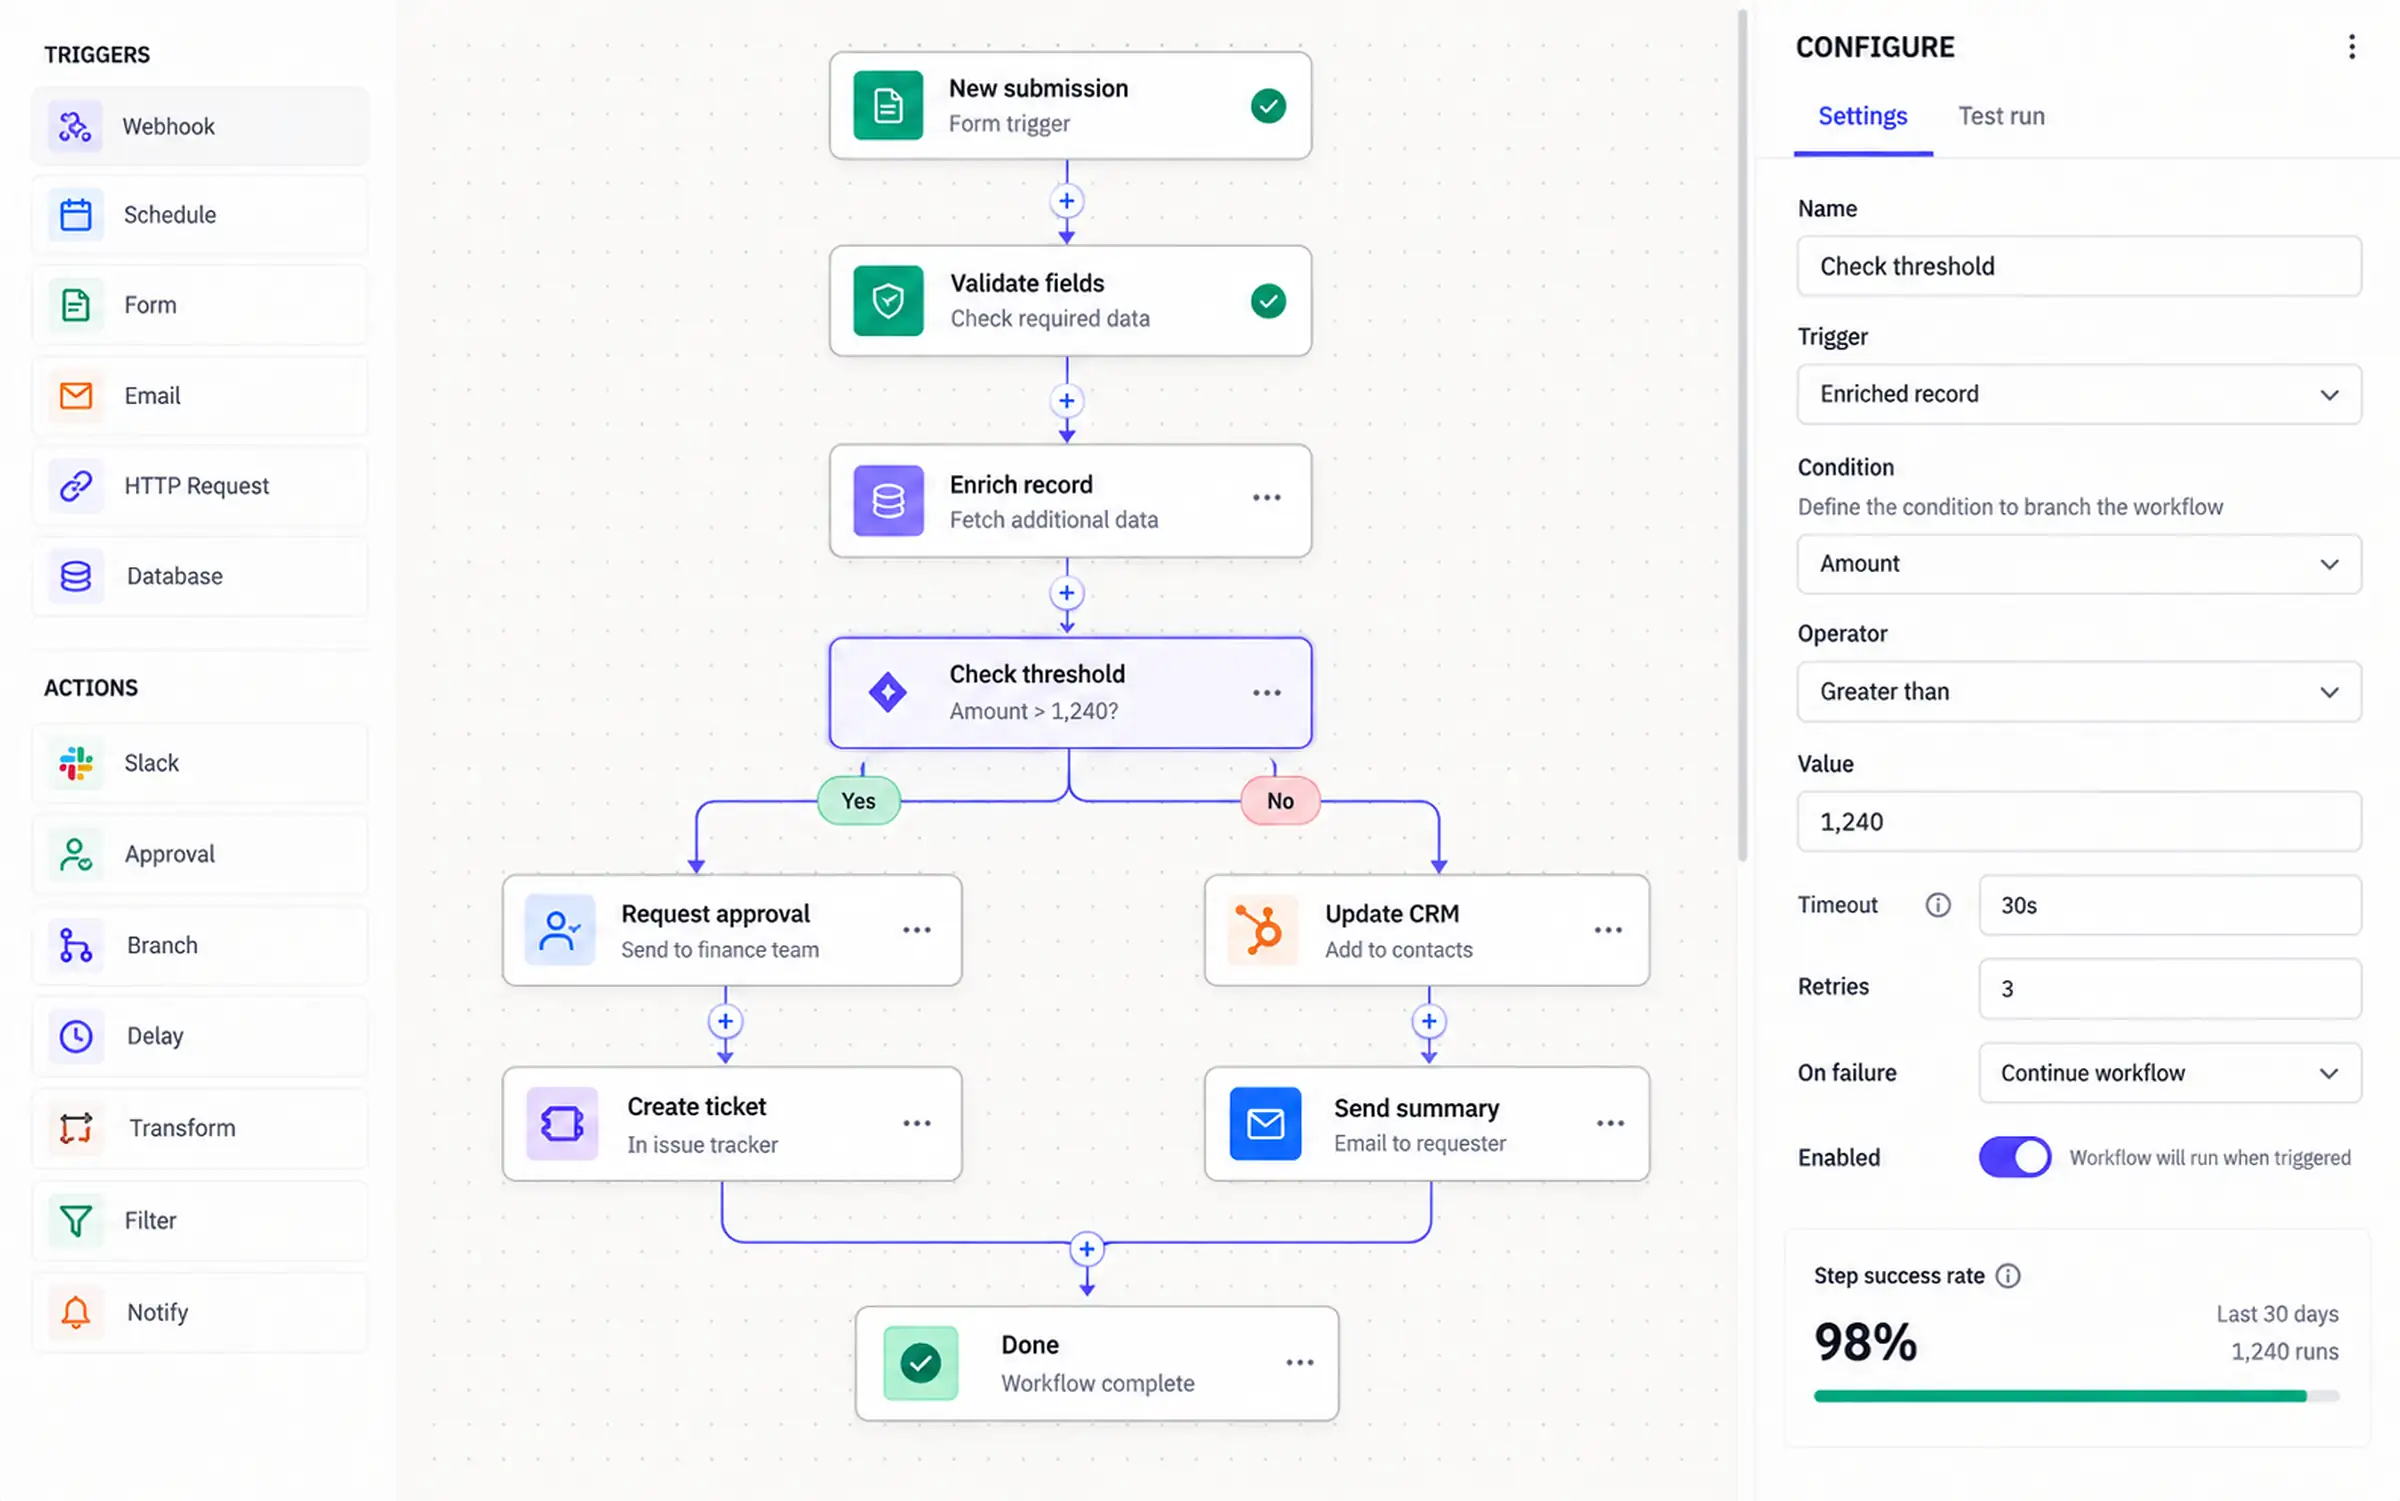Viewport: 2400px width, 1501px height.
Task: Add step below Request approval node
Action: click(725, 1021)
